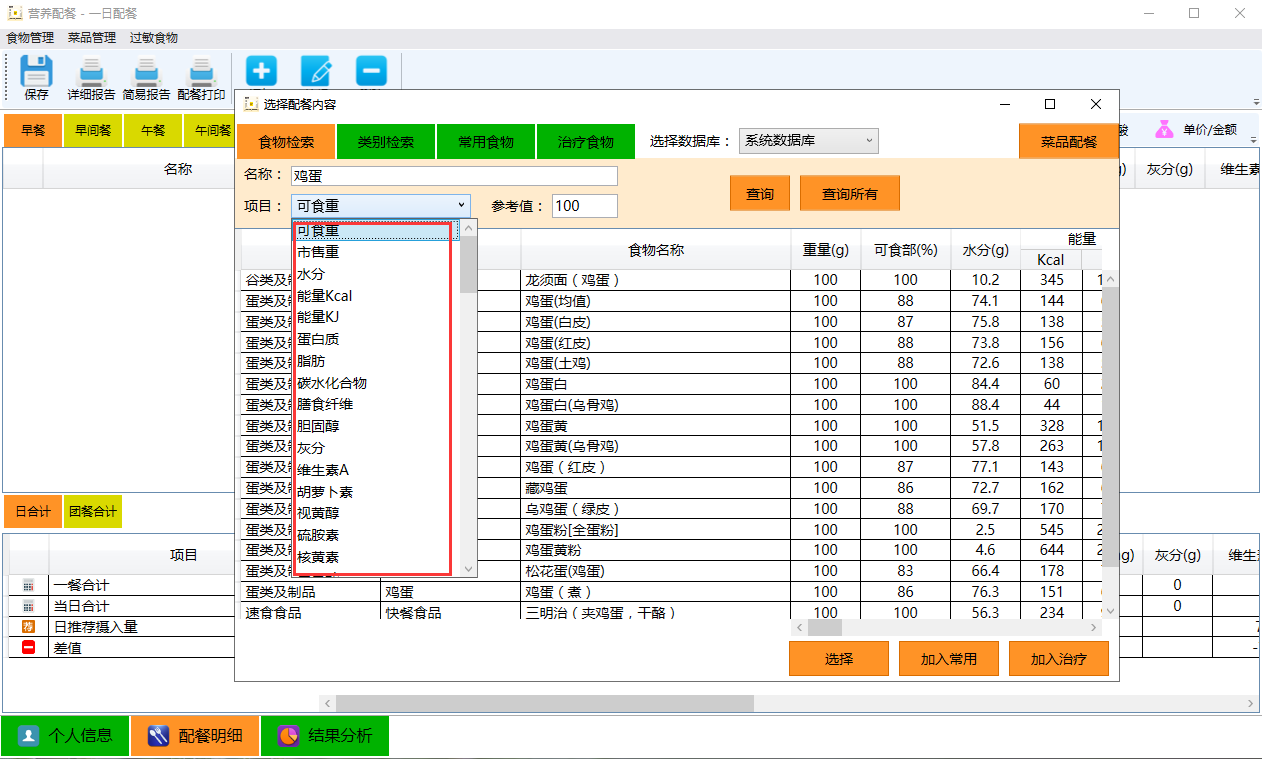
Task: Select 蛋白质 in the item dropdown list
Action: 318,340
